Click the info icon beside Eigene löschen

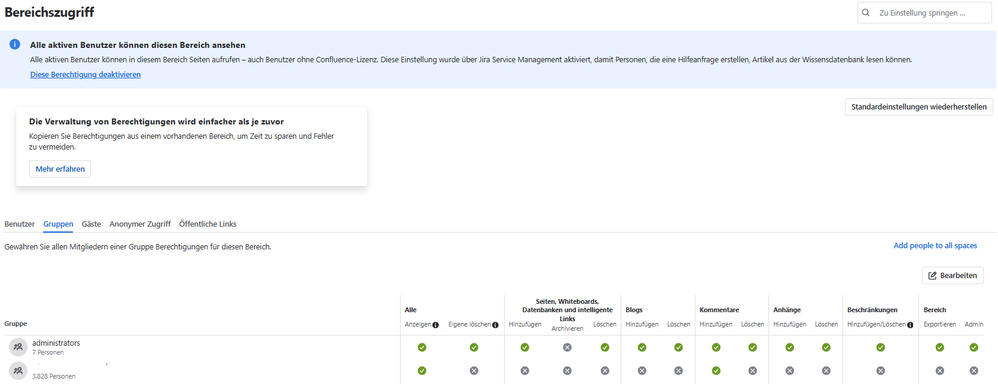(495, 325)
